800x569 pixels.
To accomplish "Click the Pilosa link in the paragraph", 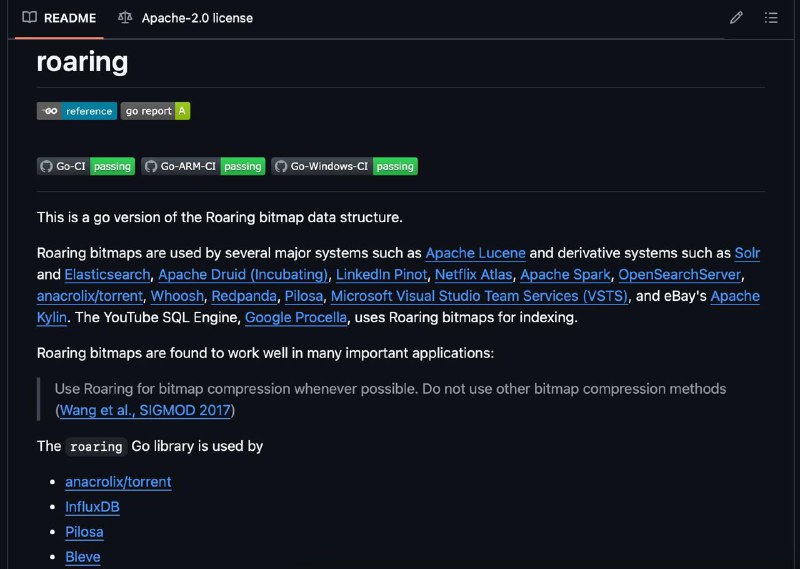I will (304, 296).
